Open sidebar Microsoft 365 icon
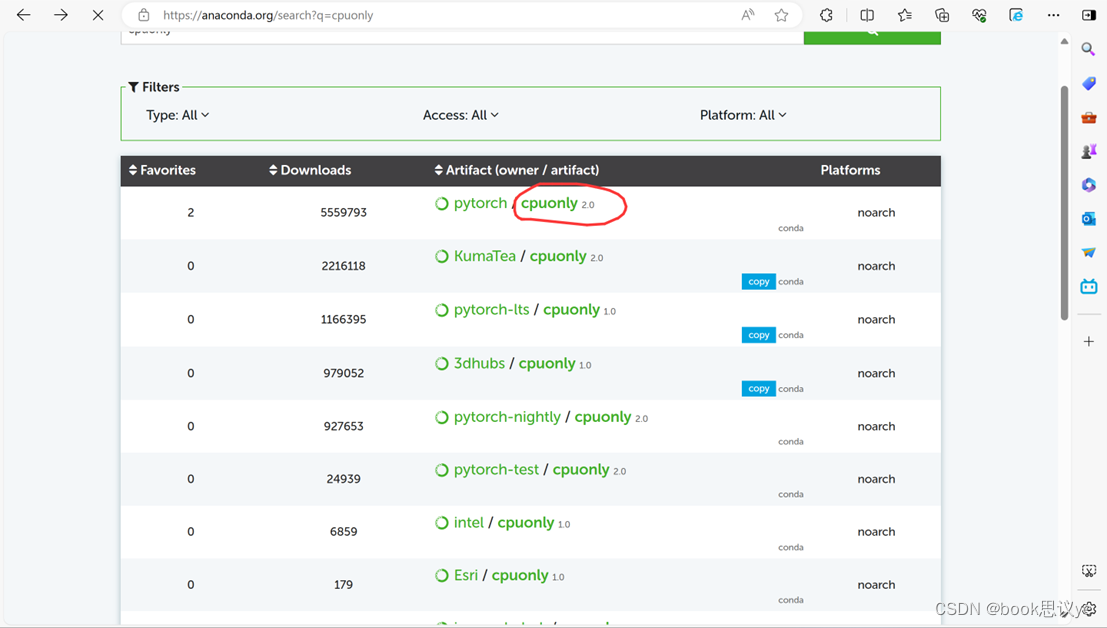The width and height of the screenshot is (1107, 628). (x=1089, y=185)
